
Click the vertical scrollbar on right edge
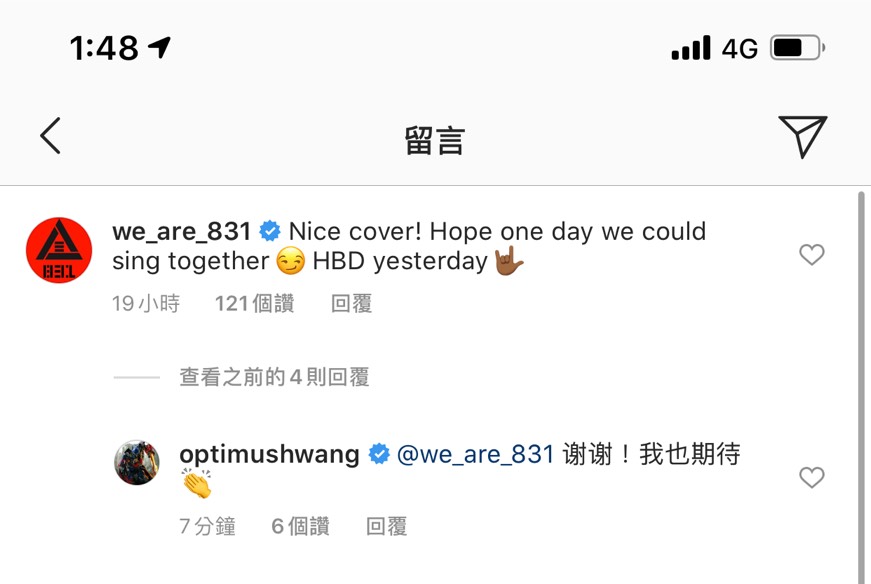tap(861, 387)
